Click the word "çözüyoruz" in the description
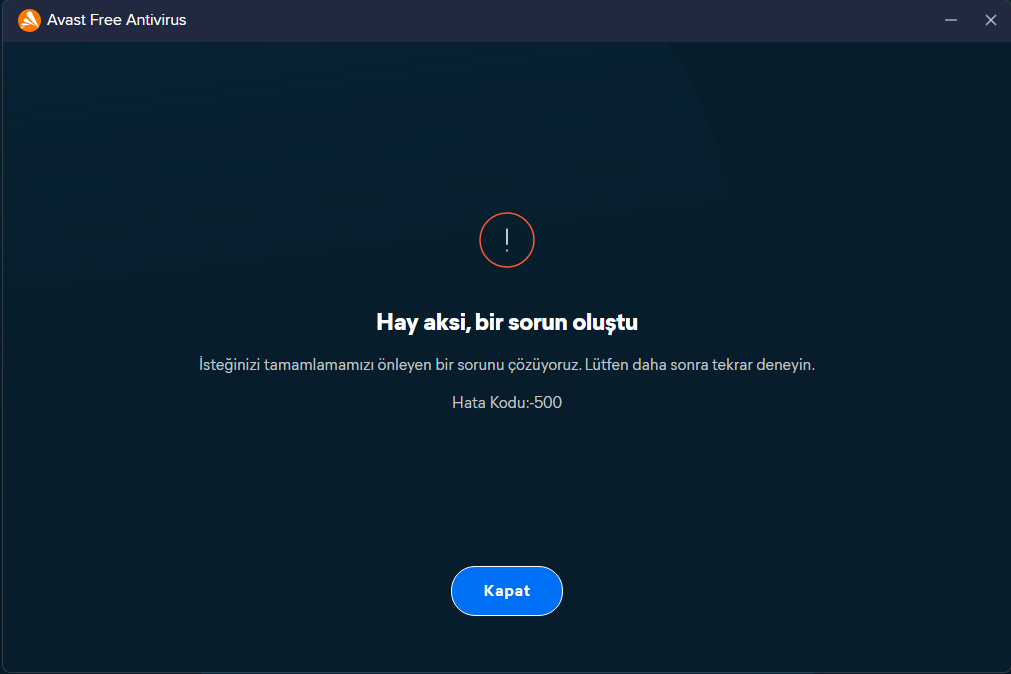Image resolution: width=1011 pixels, height=674 pixels. coord(545,365)
